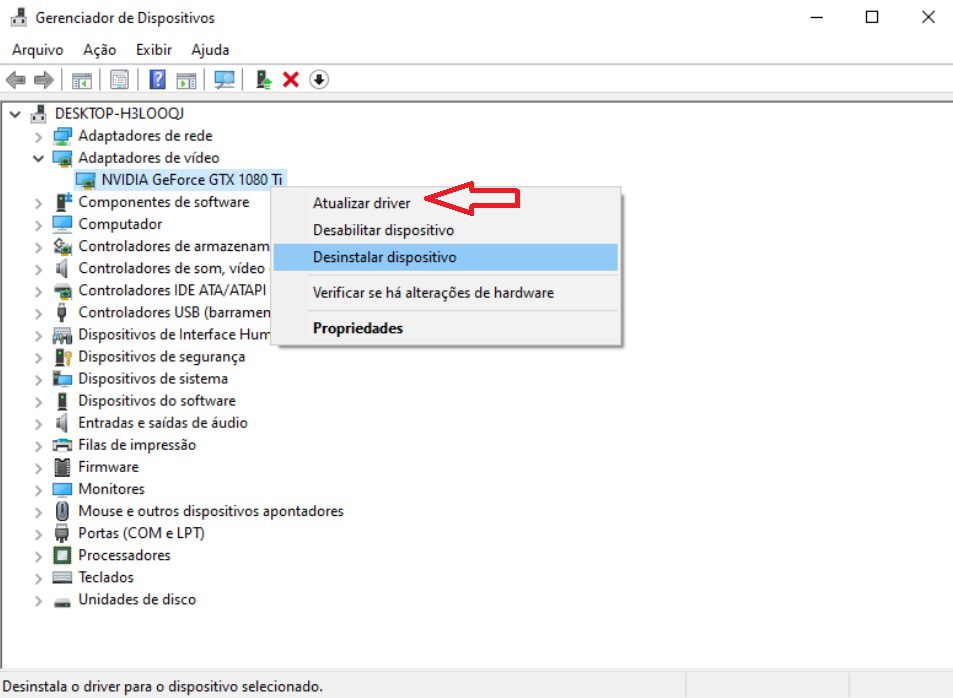
Task: Expand the Processadores category
Action: click(x=38, y=556)
